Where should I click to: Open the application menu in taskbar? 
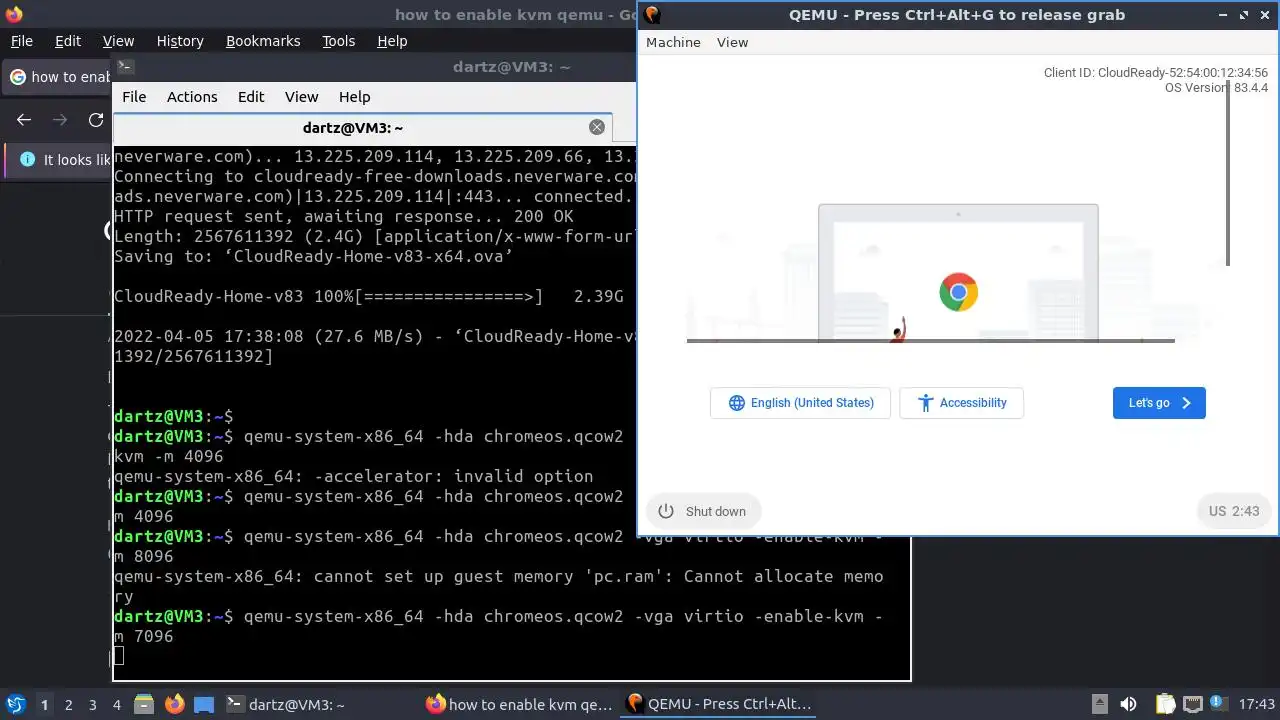(x=15, y=704)
